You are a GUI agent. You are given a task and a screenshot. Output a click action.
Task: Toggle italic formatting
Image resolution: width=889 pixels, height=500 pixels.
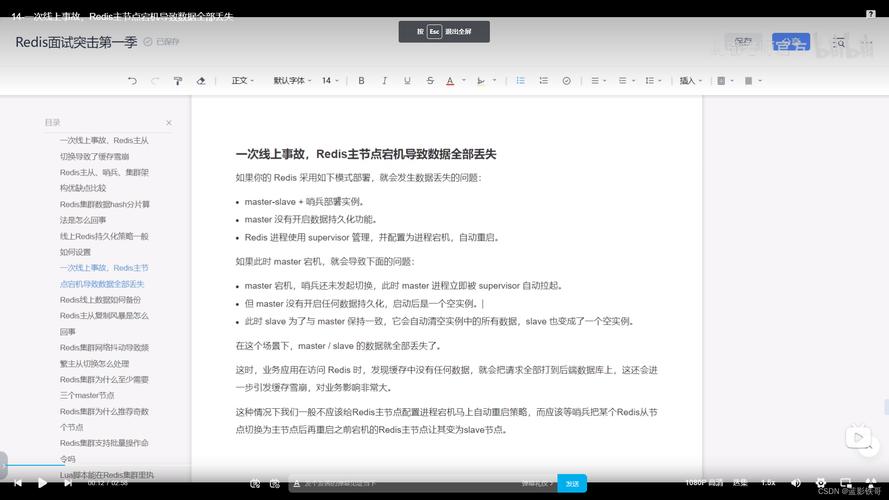[384, 80]
